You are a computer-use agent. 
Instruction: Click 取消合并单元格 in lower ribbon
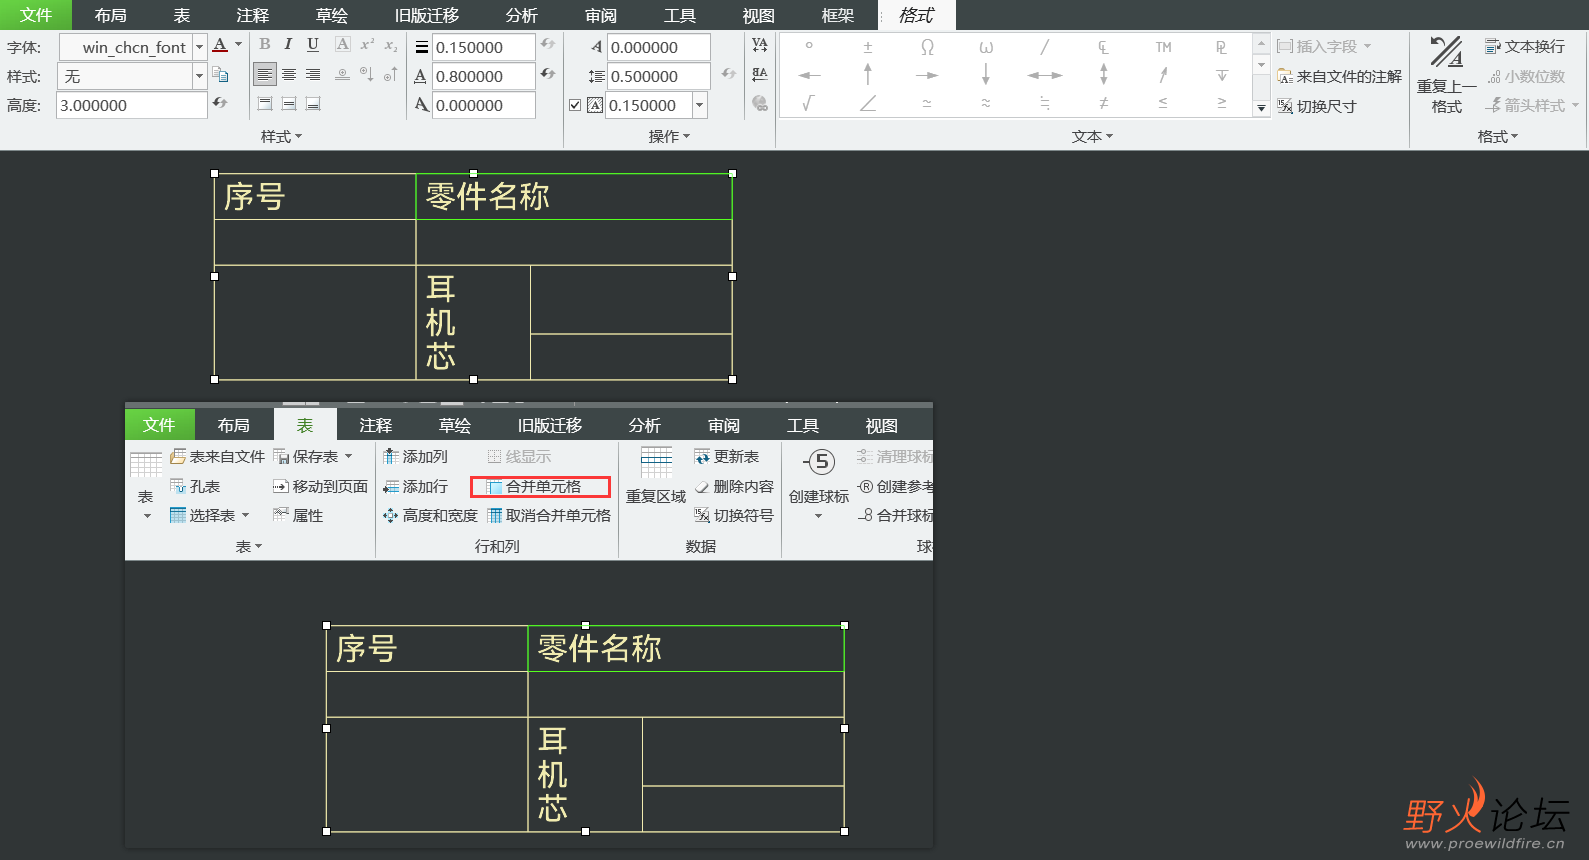tap(549, 516)
